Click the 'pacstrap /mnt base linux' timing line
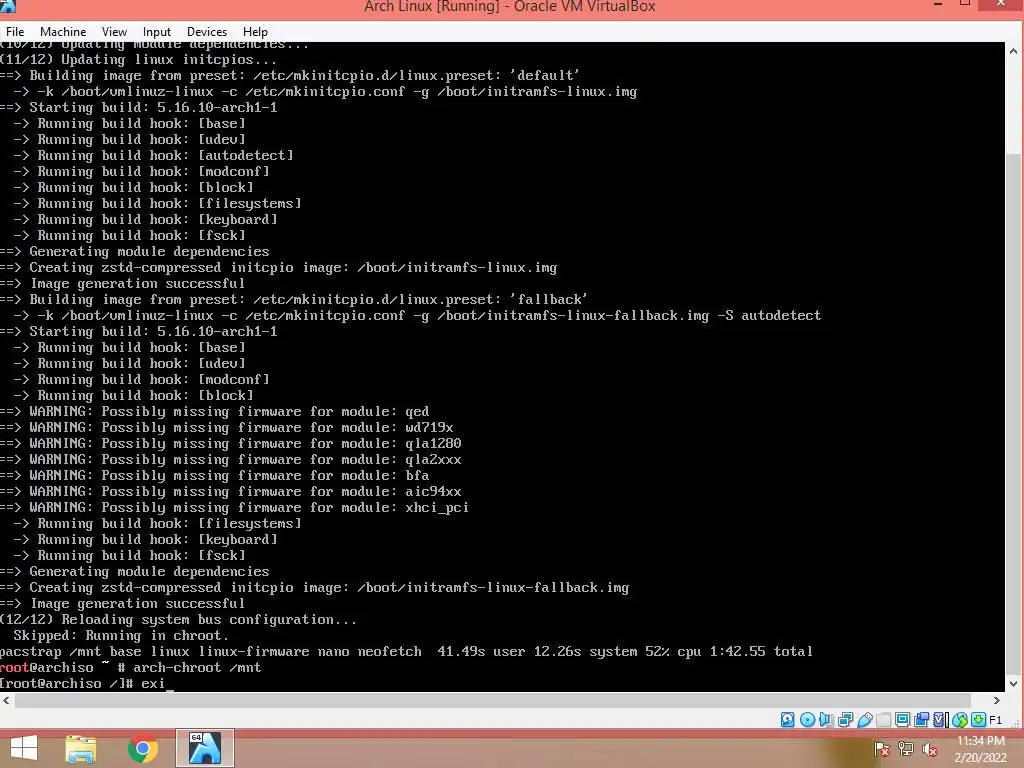Image resolution: width=1024 pixels, height=768 pixels. (406, 652)
